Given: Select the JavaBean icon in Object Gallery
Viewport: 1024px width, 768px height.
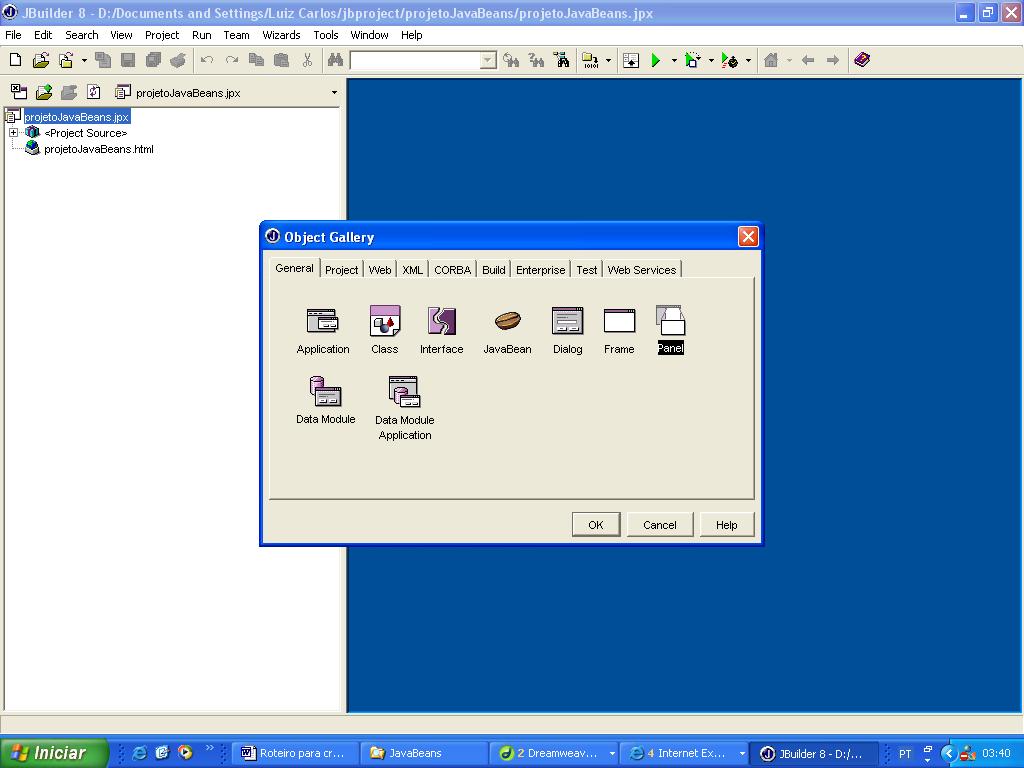Looking at the screenshot, I should point(507,321).
